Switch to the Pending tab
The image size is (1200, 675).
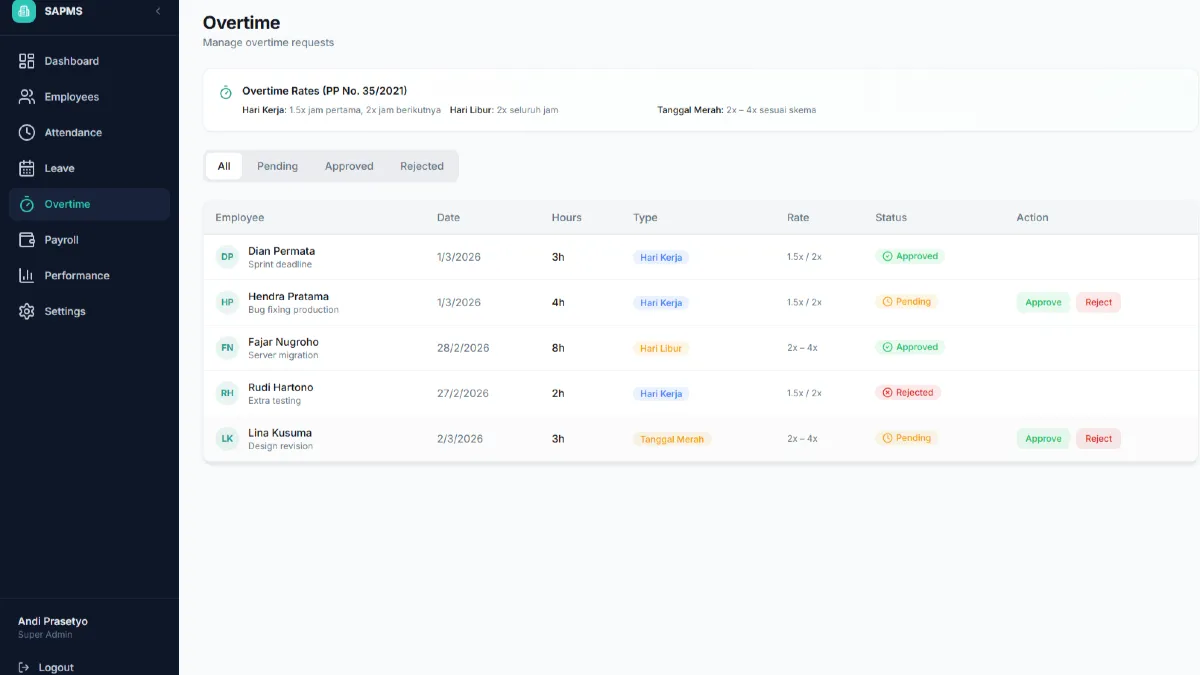point(277,166)
